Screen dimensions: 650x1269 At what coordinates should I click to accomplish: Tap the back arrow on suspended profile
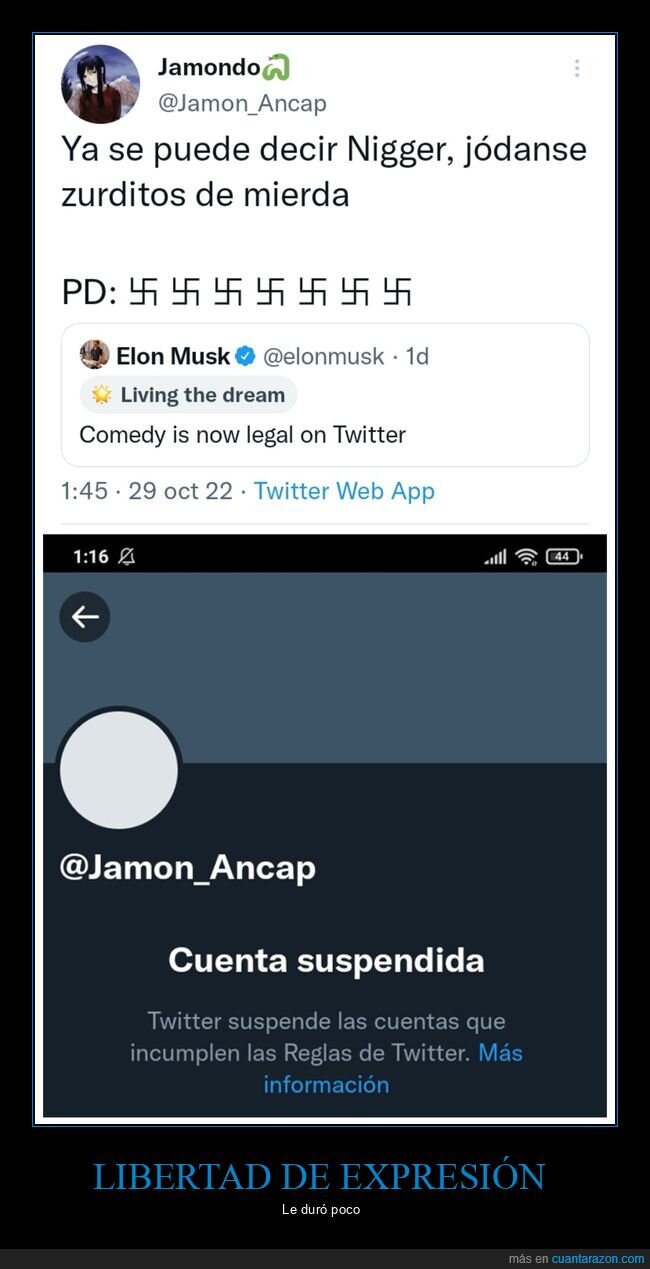[85, 617]
